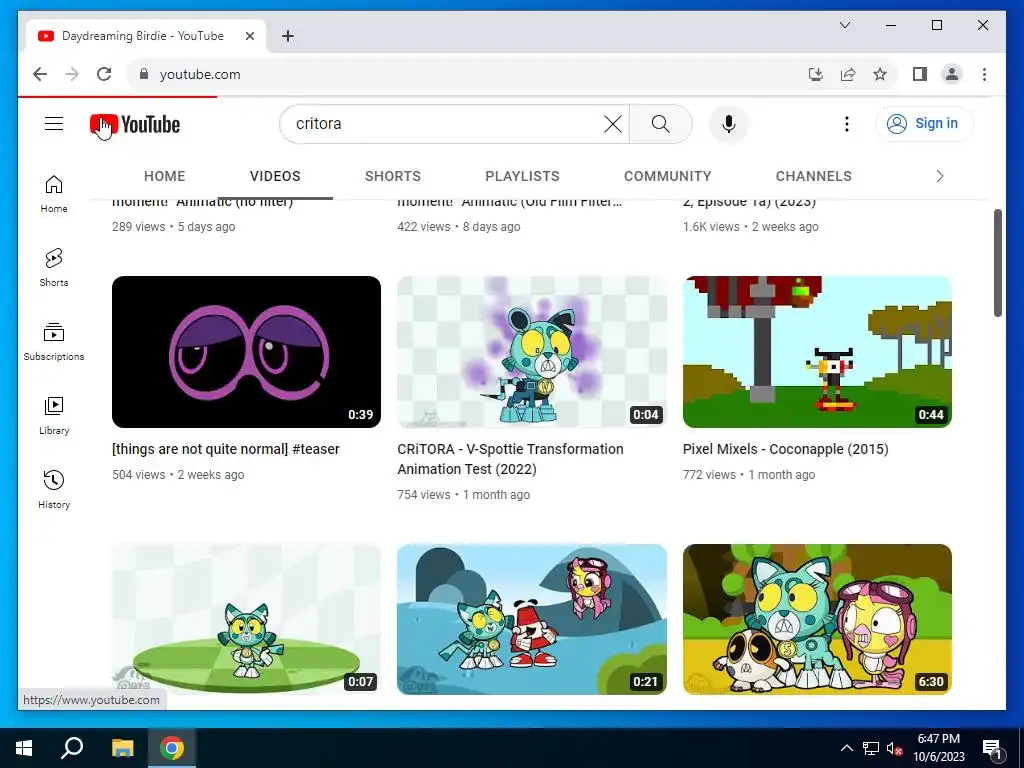Open Shorts in the sidebar
The image size is (1024, 768).
point(54,268)
